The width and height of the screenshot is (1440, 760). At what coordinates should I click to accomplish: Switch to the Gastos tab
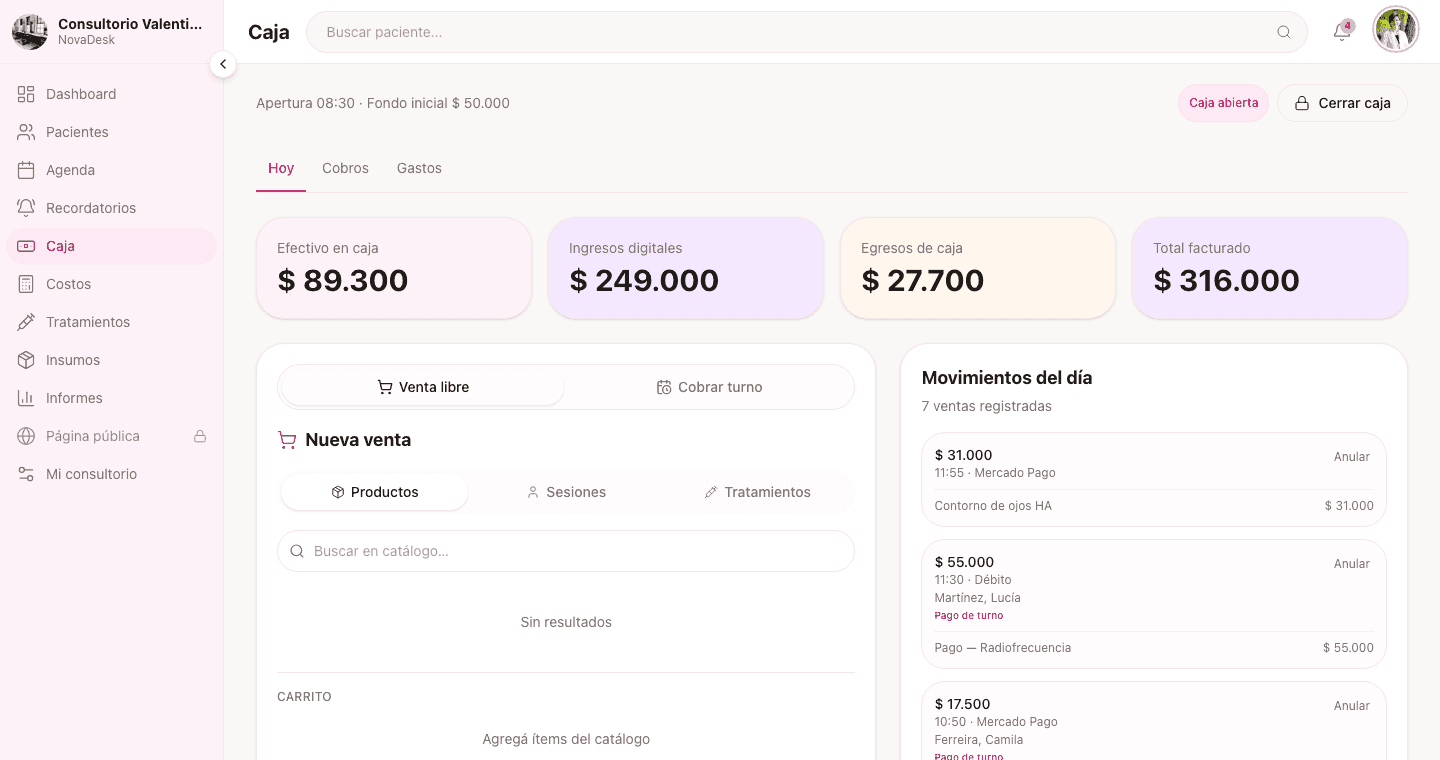tap(419, 168)
